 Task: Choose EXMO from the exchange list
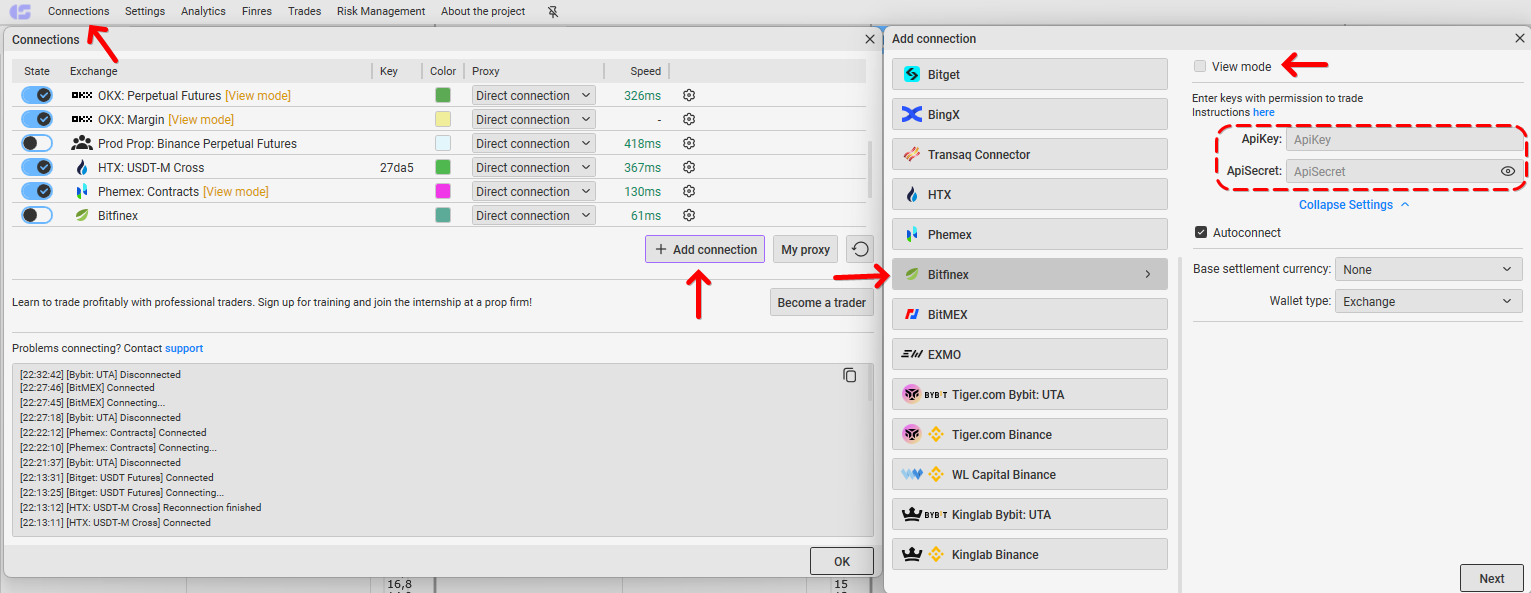(x=1030, y=354)
